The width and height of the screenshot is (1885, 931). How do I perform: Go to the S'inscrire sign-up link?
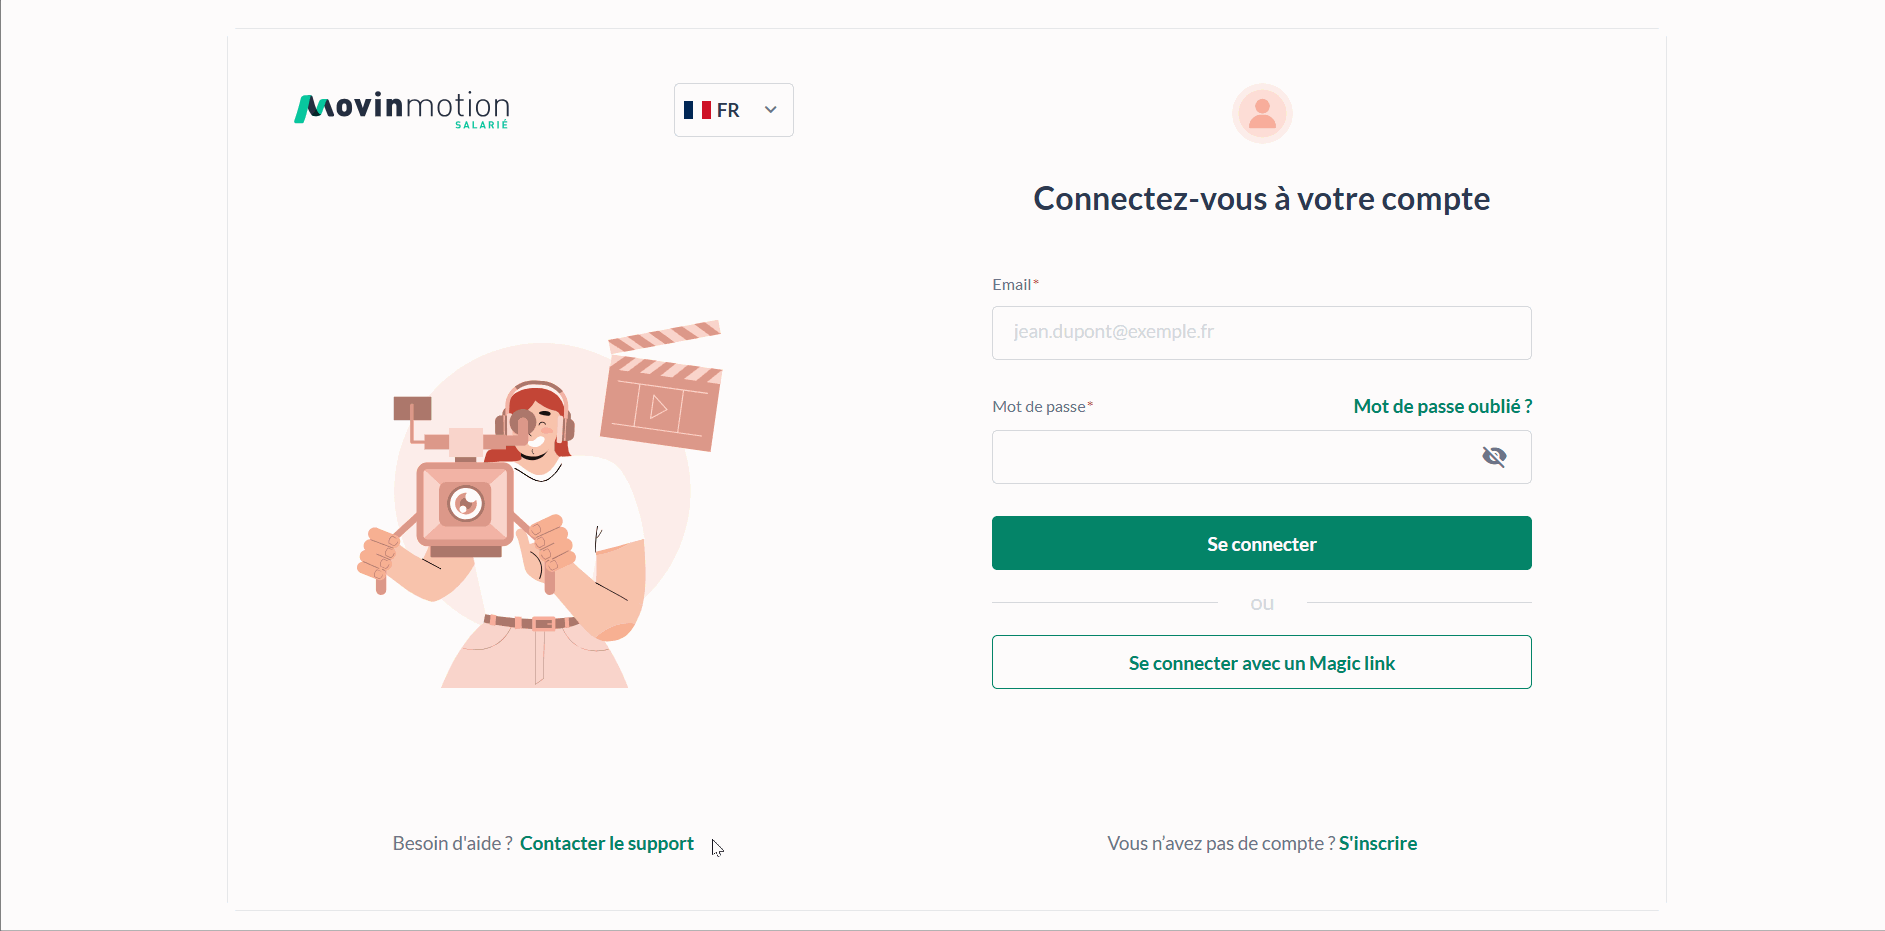1377,843
